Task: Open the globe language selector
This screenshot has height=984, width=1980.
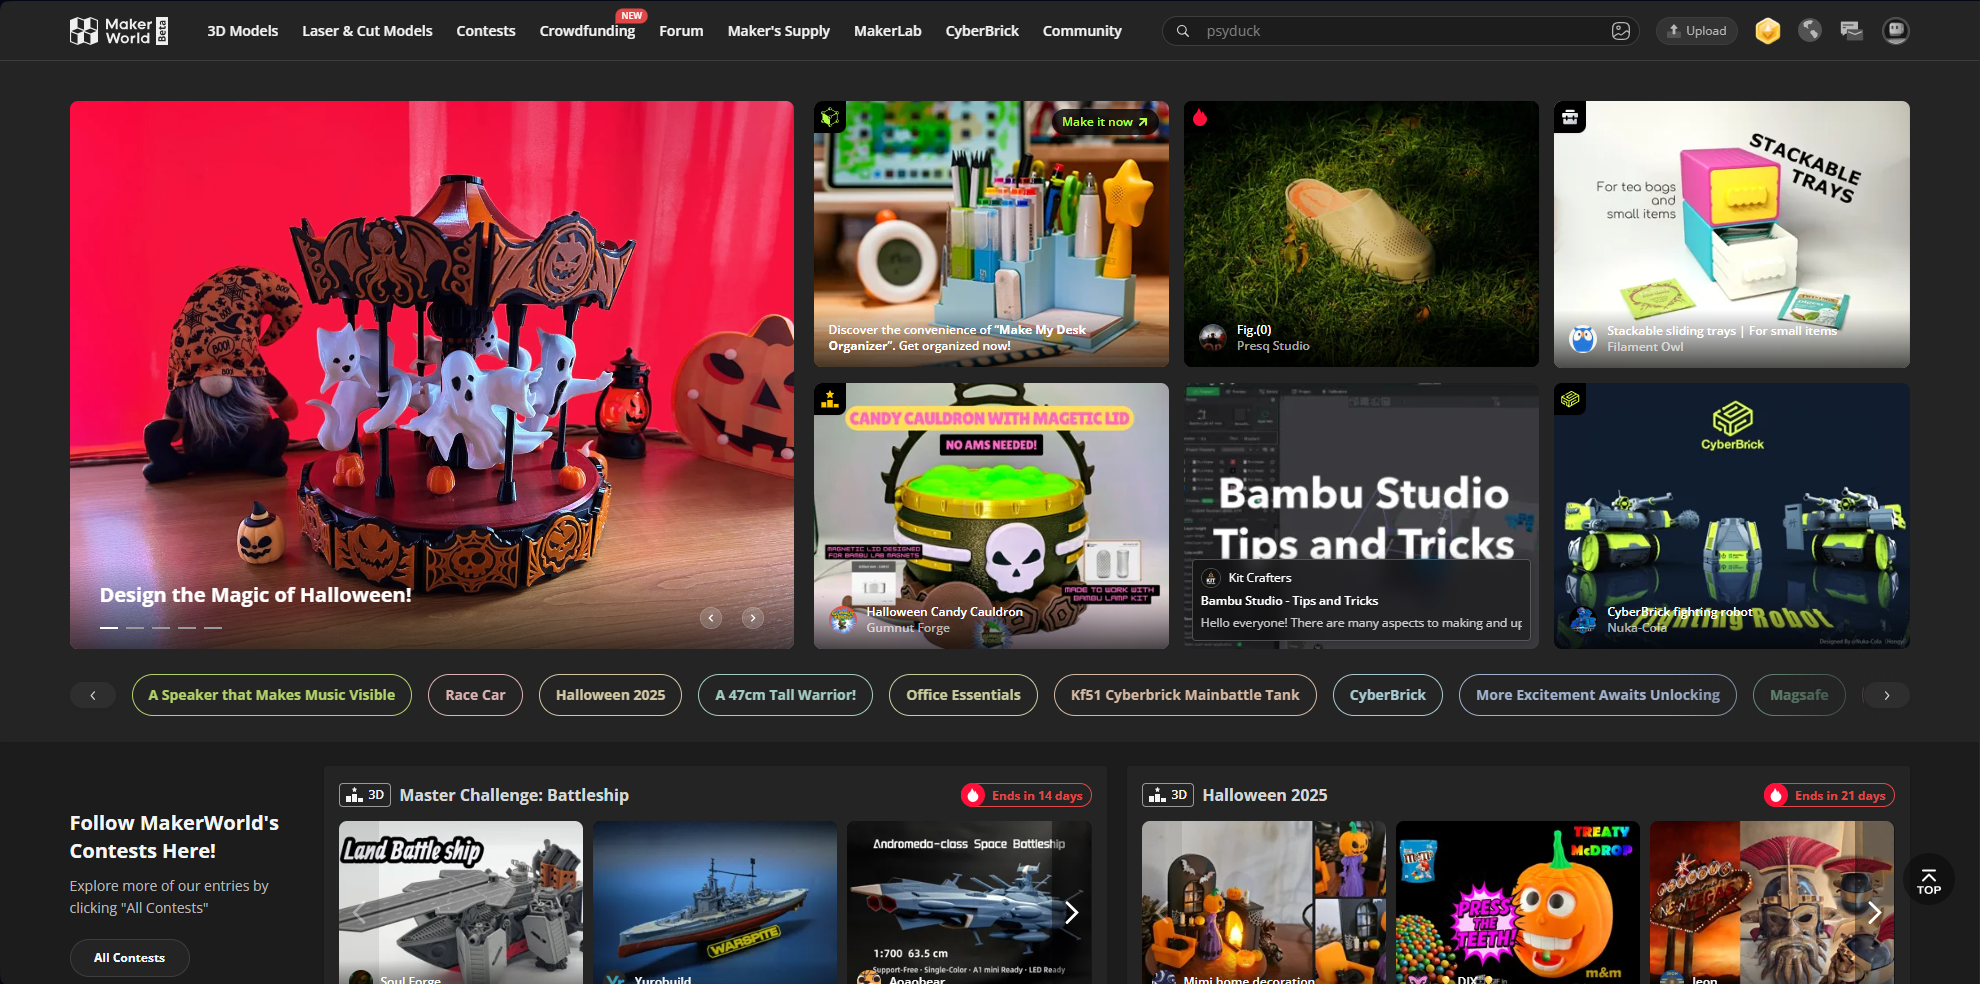Action: click(x=1809, y=31)
